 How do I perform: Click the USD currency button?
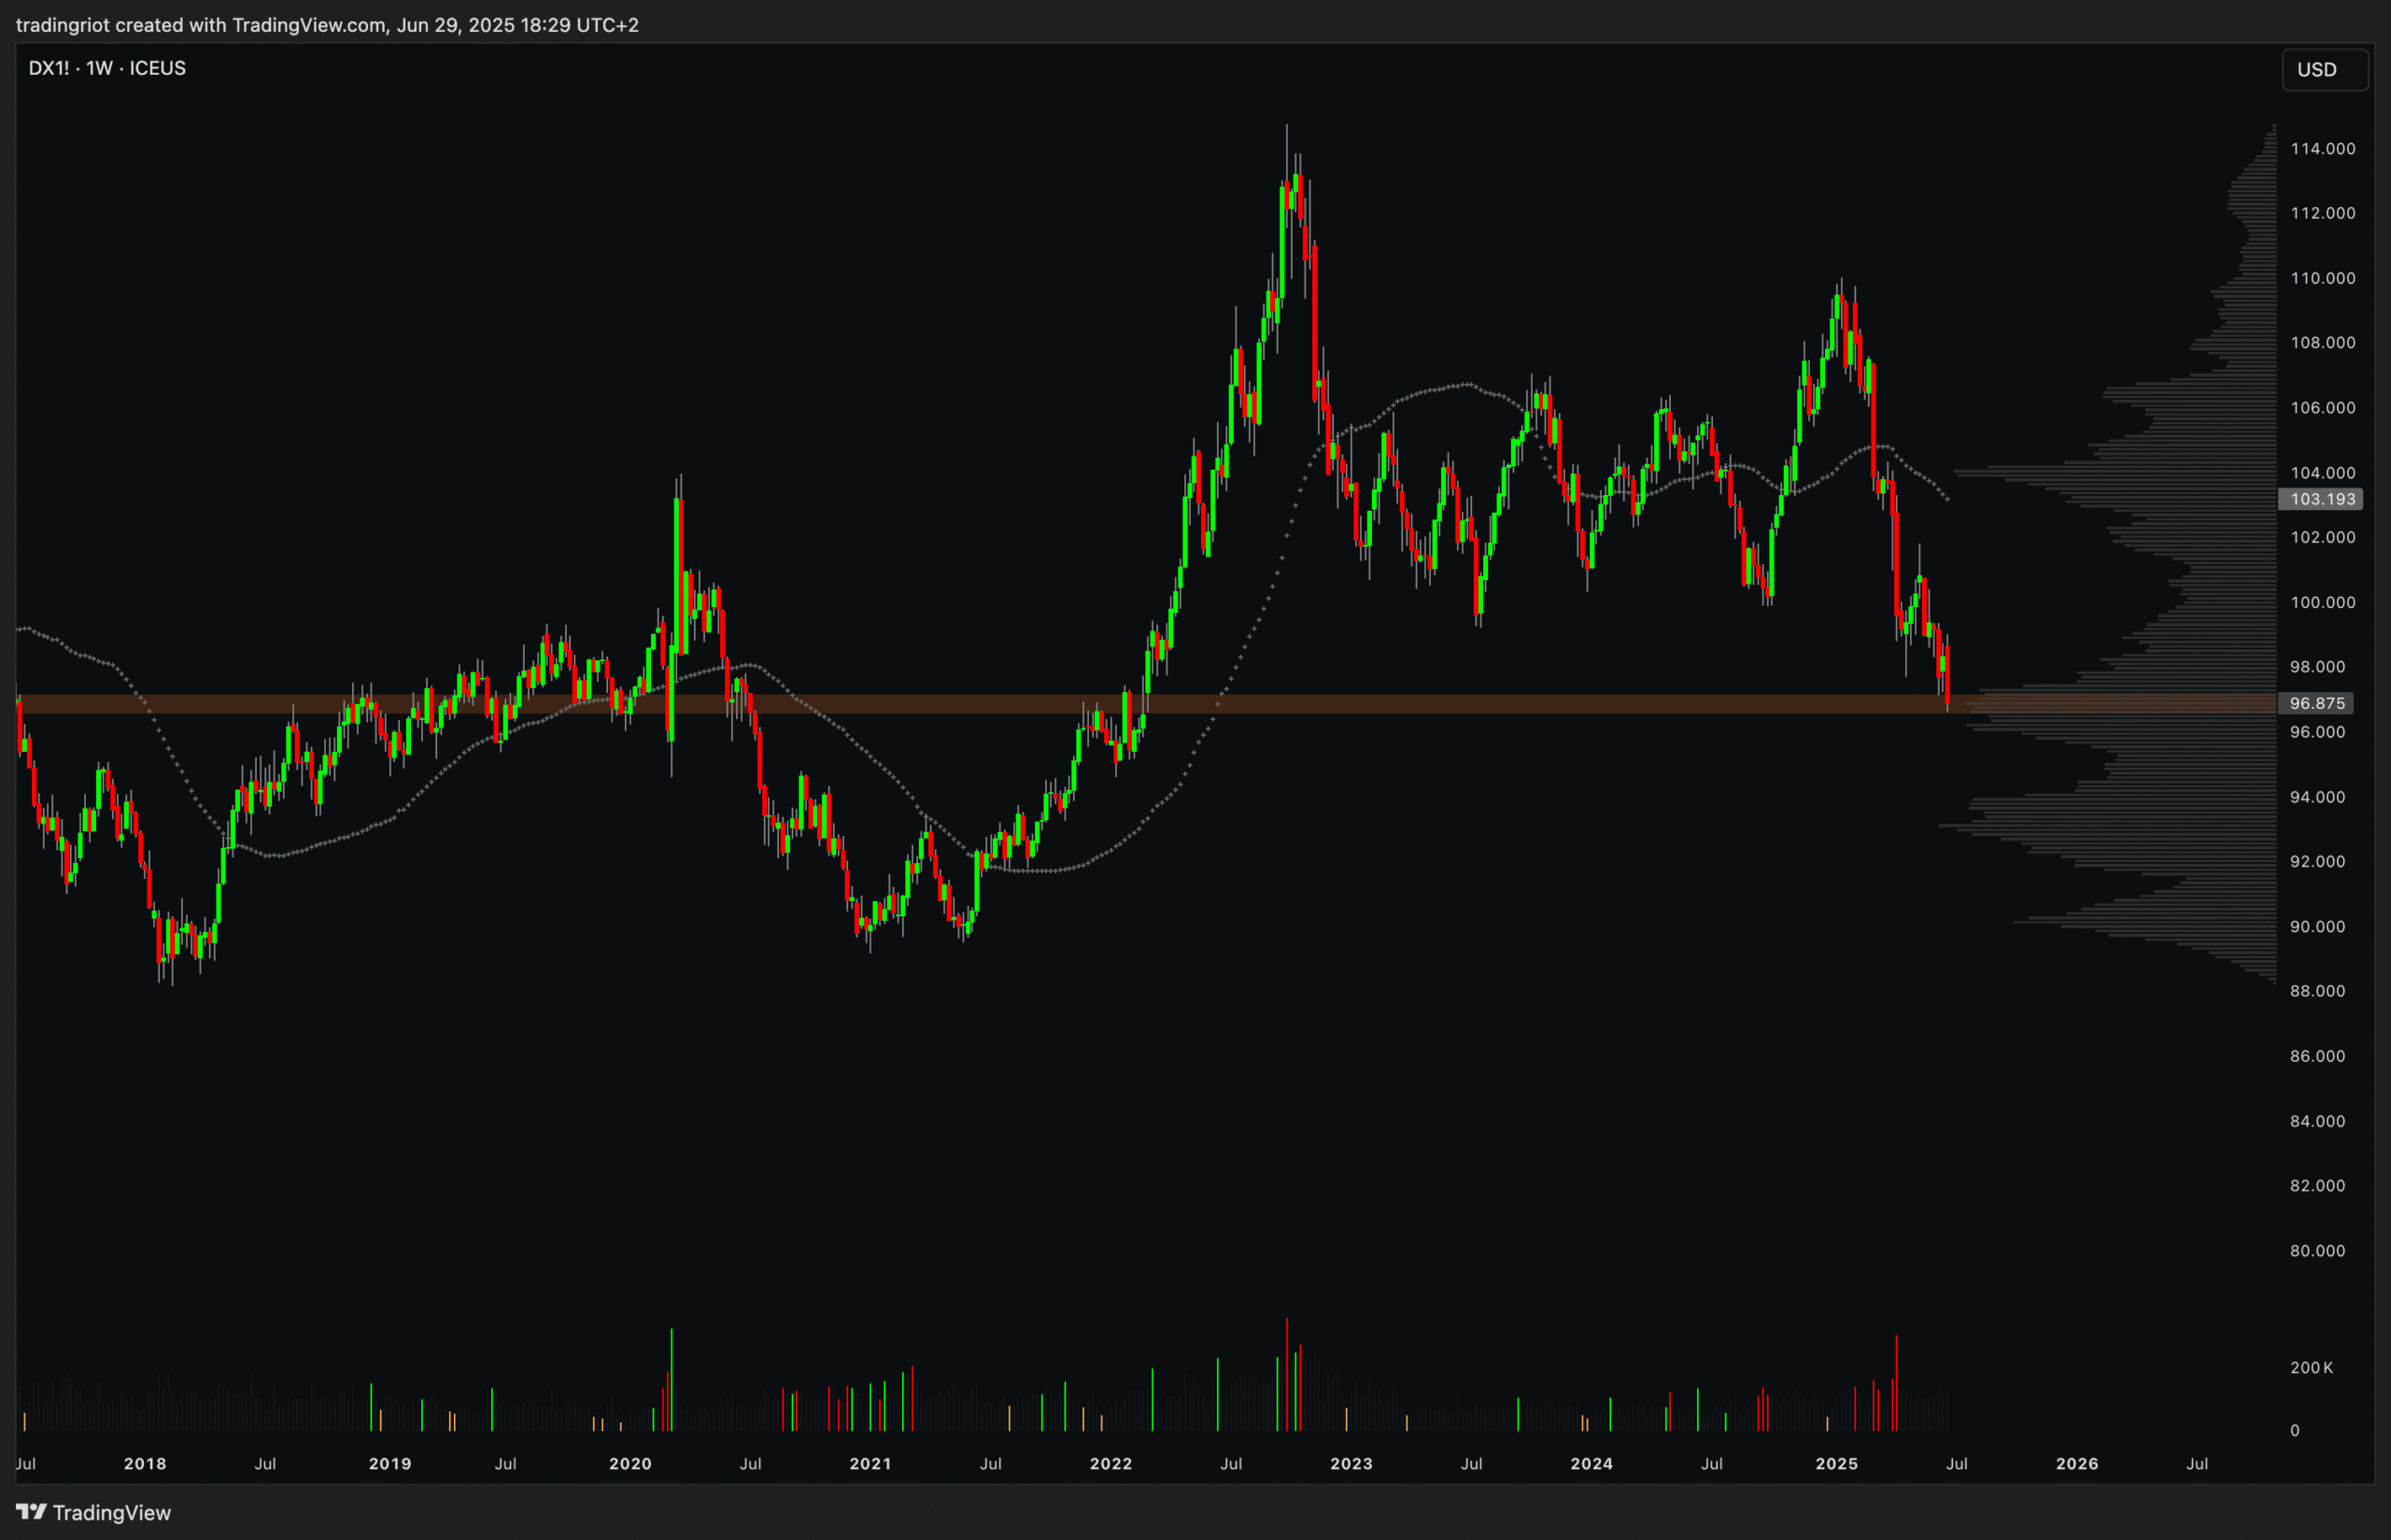(2325, 70)
